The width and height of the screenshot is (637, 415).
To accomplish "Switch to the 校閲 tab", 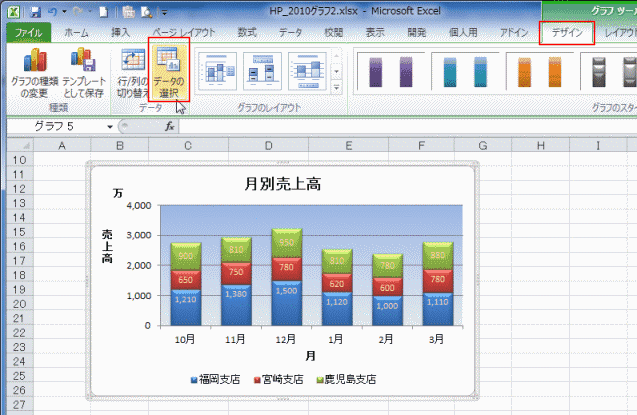I will point(334,32).
